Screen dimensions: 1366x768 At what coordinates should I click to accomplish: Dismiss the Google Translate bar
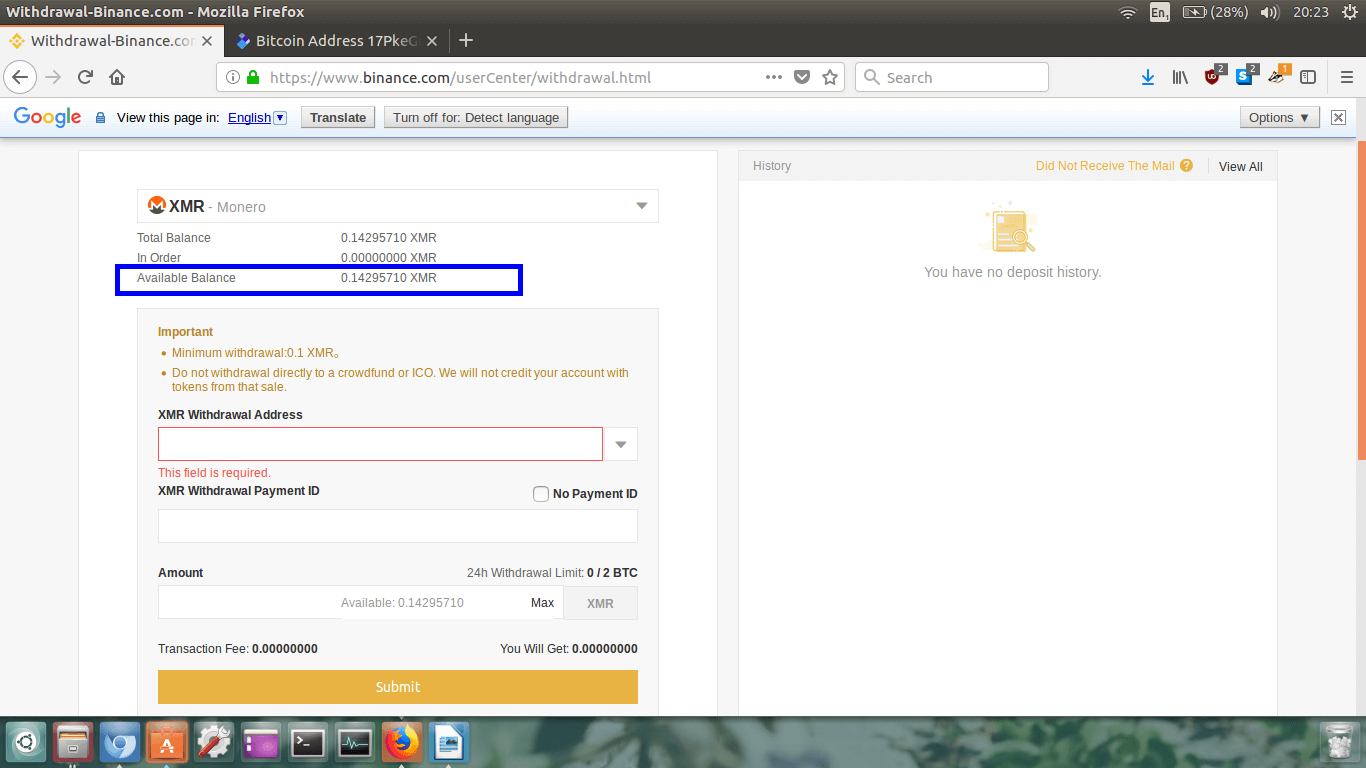click(1338, 117)
